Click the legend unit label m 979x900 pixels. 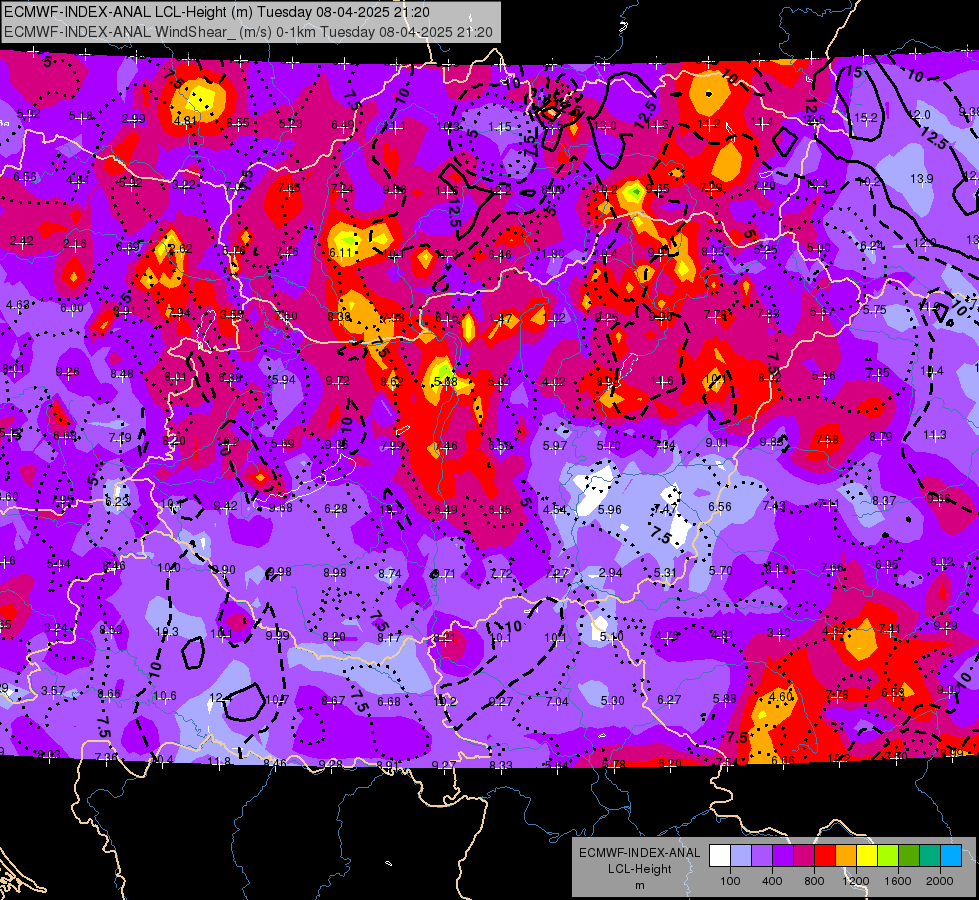[x=639, y=885]
